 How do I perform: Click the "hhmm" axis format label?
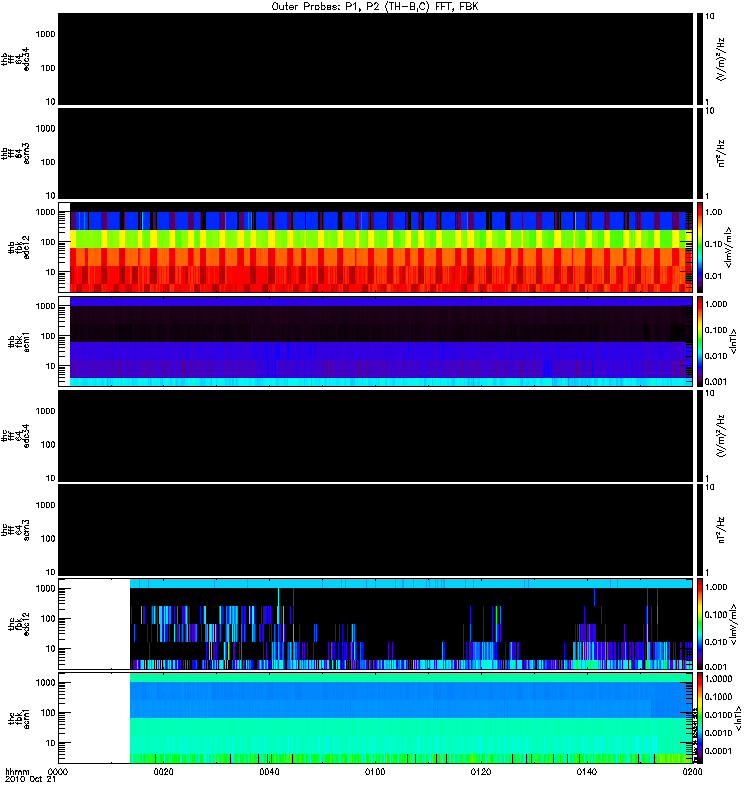pyautogui.click(x=17, y=772)
